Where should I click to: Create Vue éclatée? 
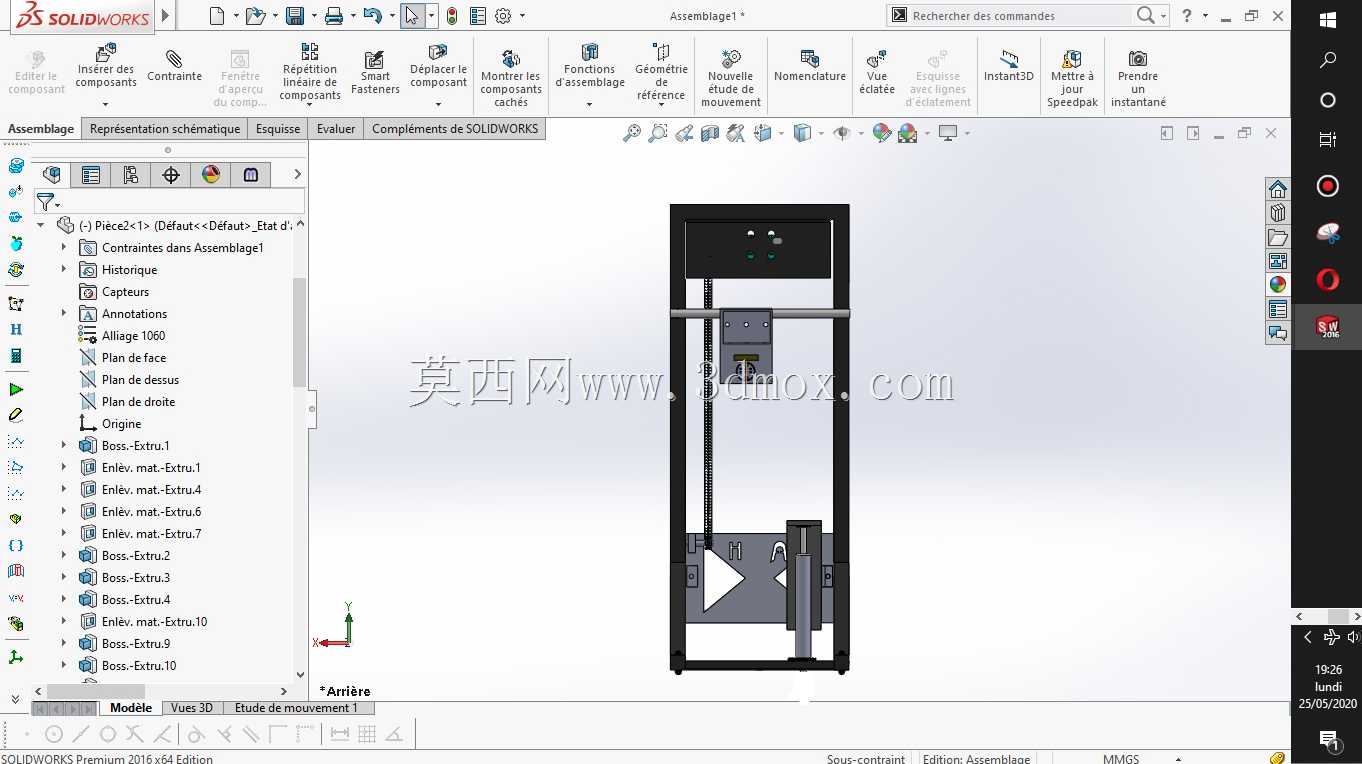pos(877,72)
